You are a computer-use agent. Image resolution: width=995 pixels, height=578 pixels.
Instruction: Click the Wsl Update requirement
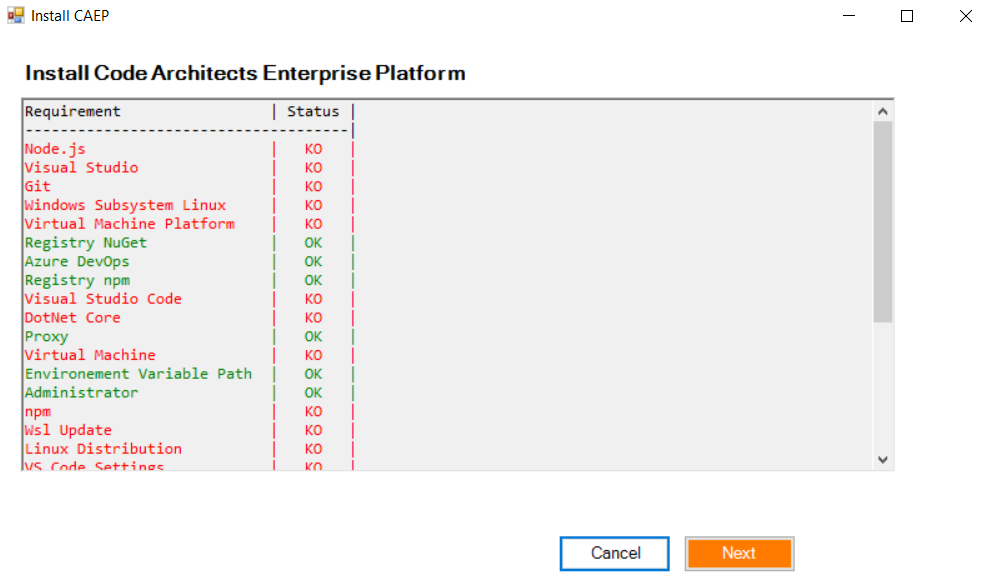(x=68, y=430)
